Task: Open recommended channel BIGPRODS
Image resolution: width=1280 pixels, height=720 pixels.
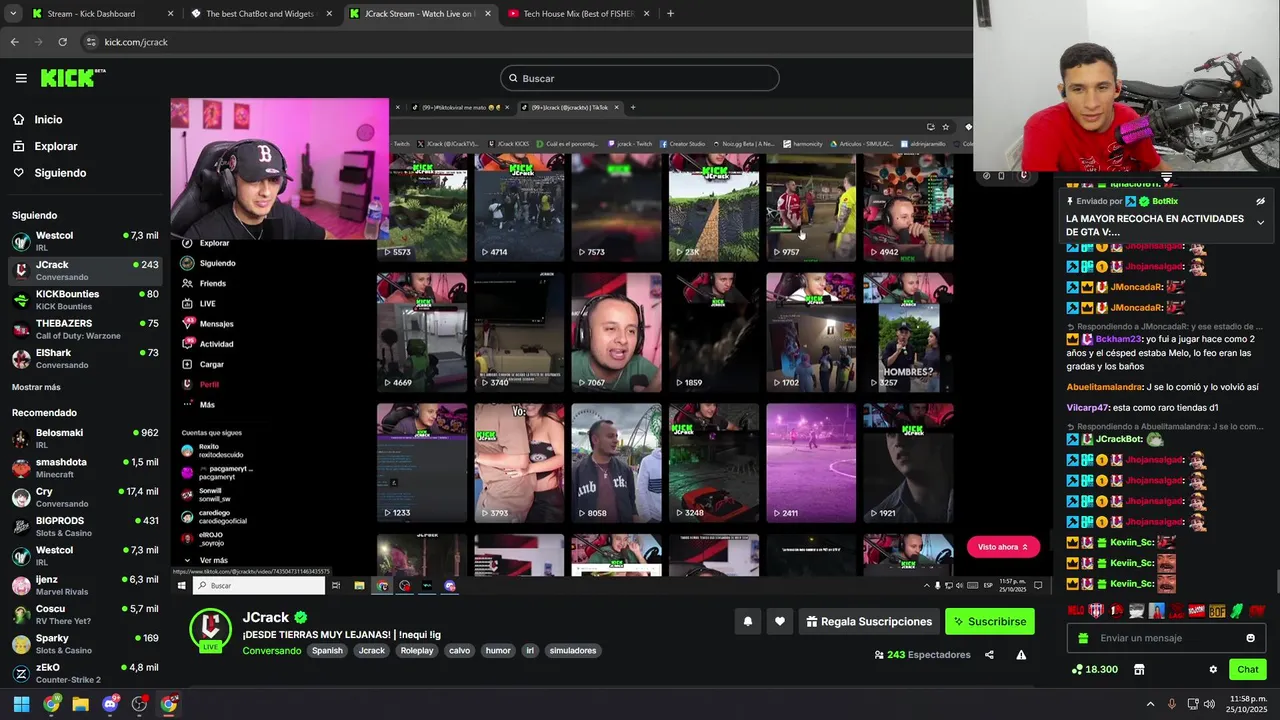Action: click(x=85, y=526)
